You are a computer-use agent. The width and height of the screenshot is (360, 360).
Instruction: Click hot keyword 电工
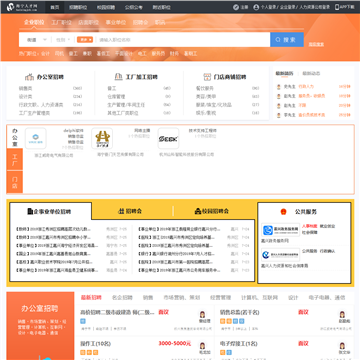pyautogui.click(x=142, y=53)
